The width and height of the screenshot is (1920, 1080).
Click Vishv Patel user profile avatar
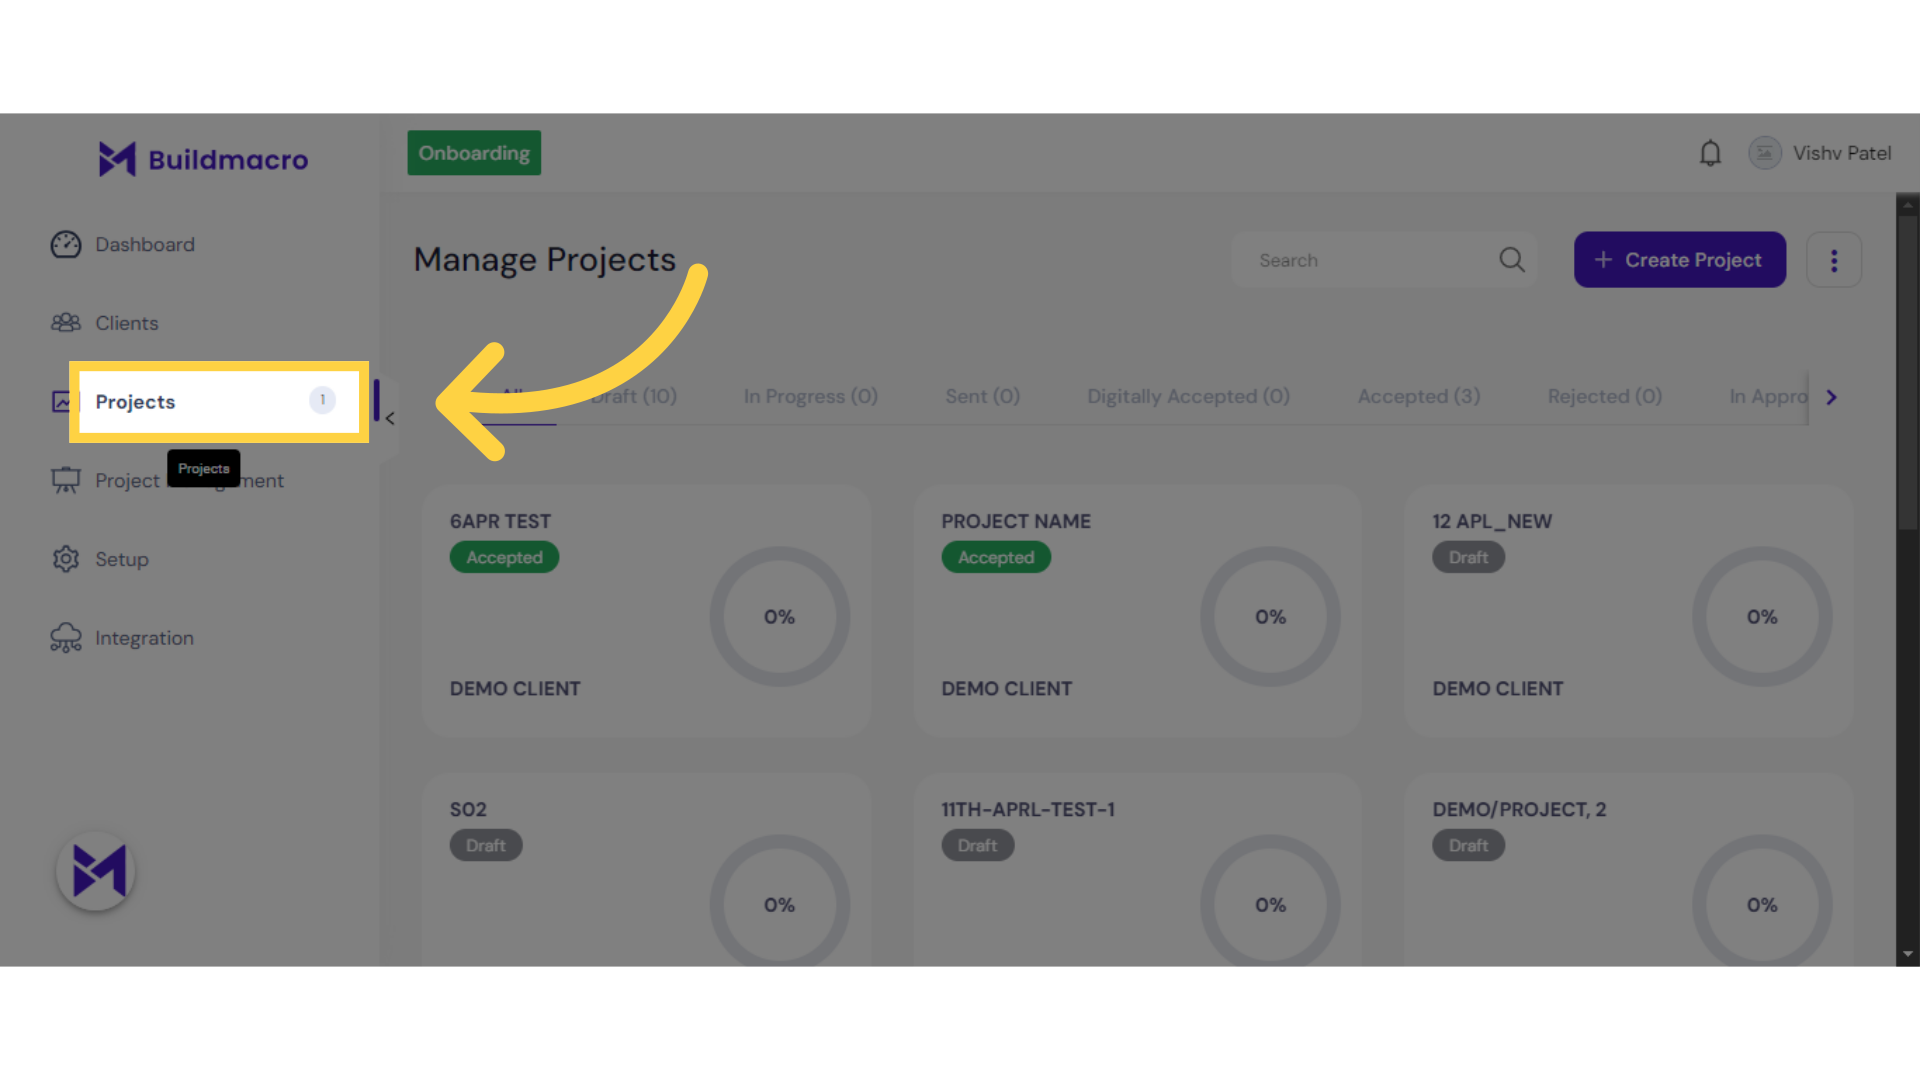point(1766,153)
